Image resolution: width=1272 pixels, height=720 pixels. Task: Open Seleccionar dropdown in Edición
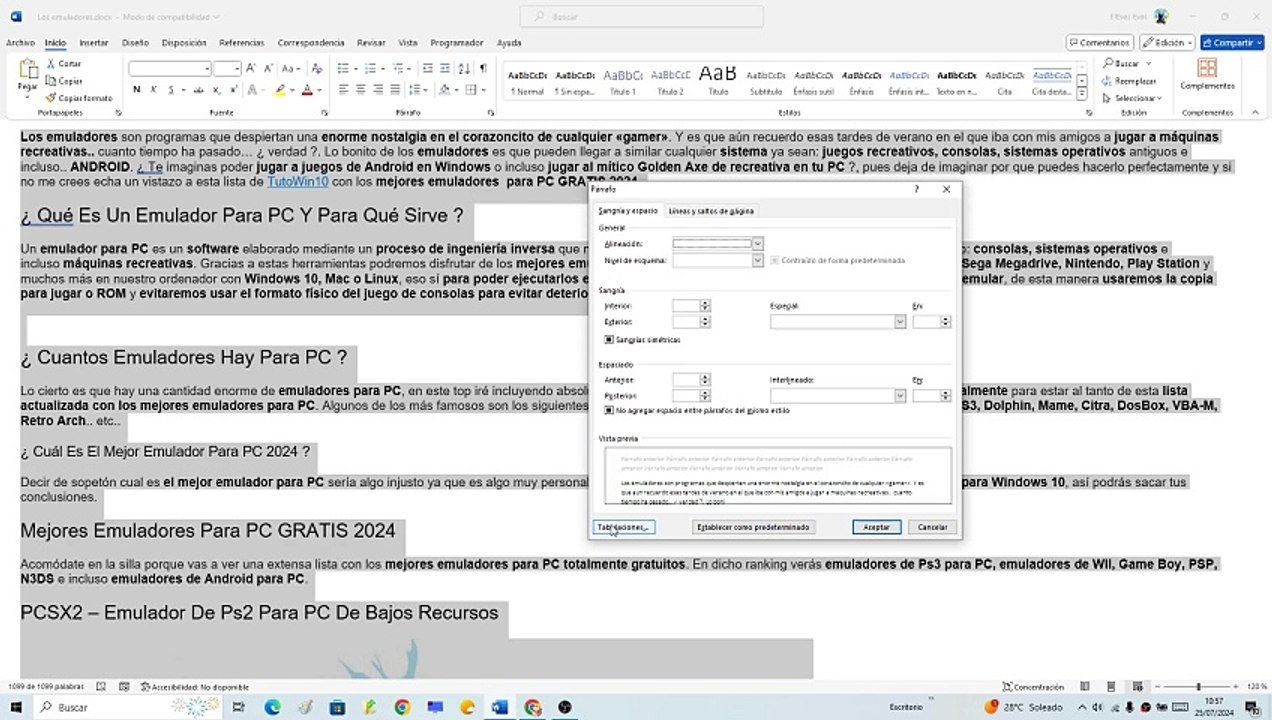coord(1132,98)
